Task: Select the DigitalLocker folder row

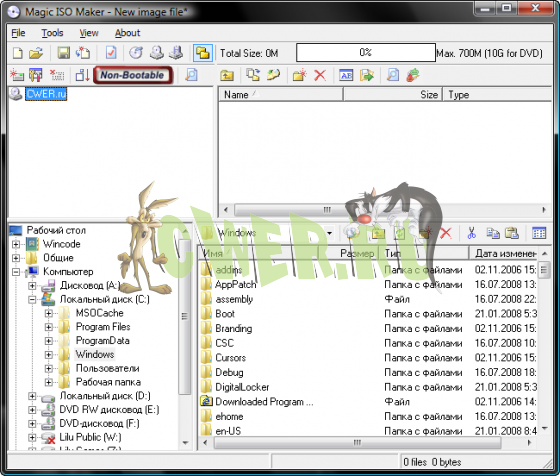Action: click(x=242, y=387)
